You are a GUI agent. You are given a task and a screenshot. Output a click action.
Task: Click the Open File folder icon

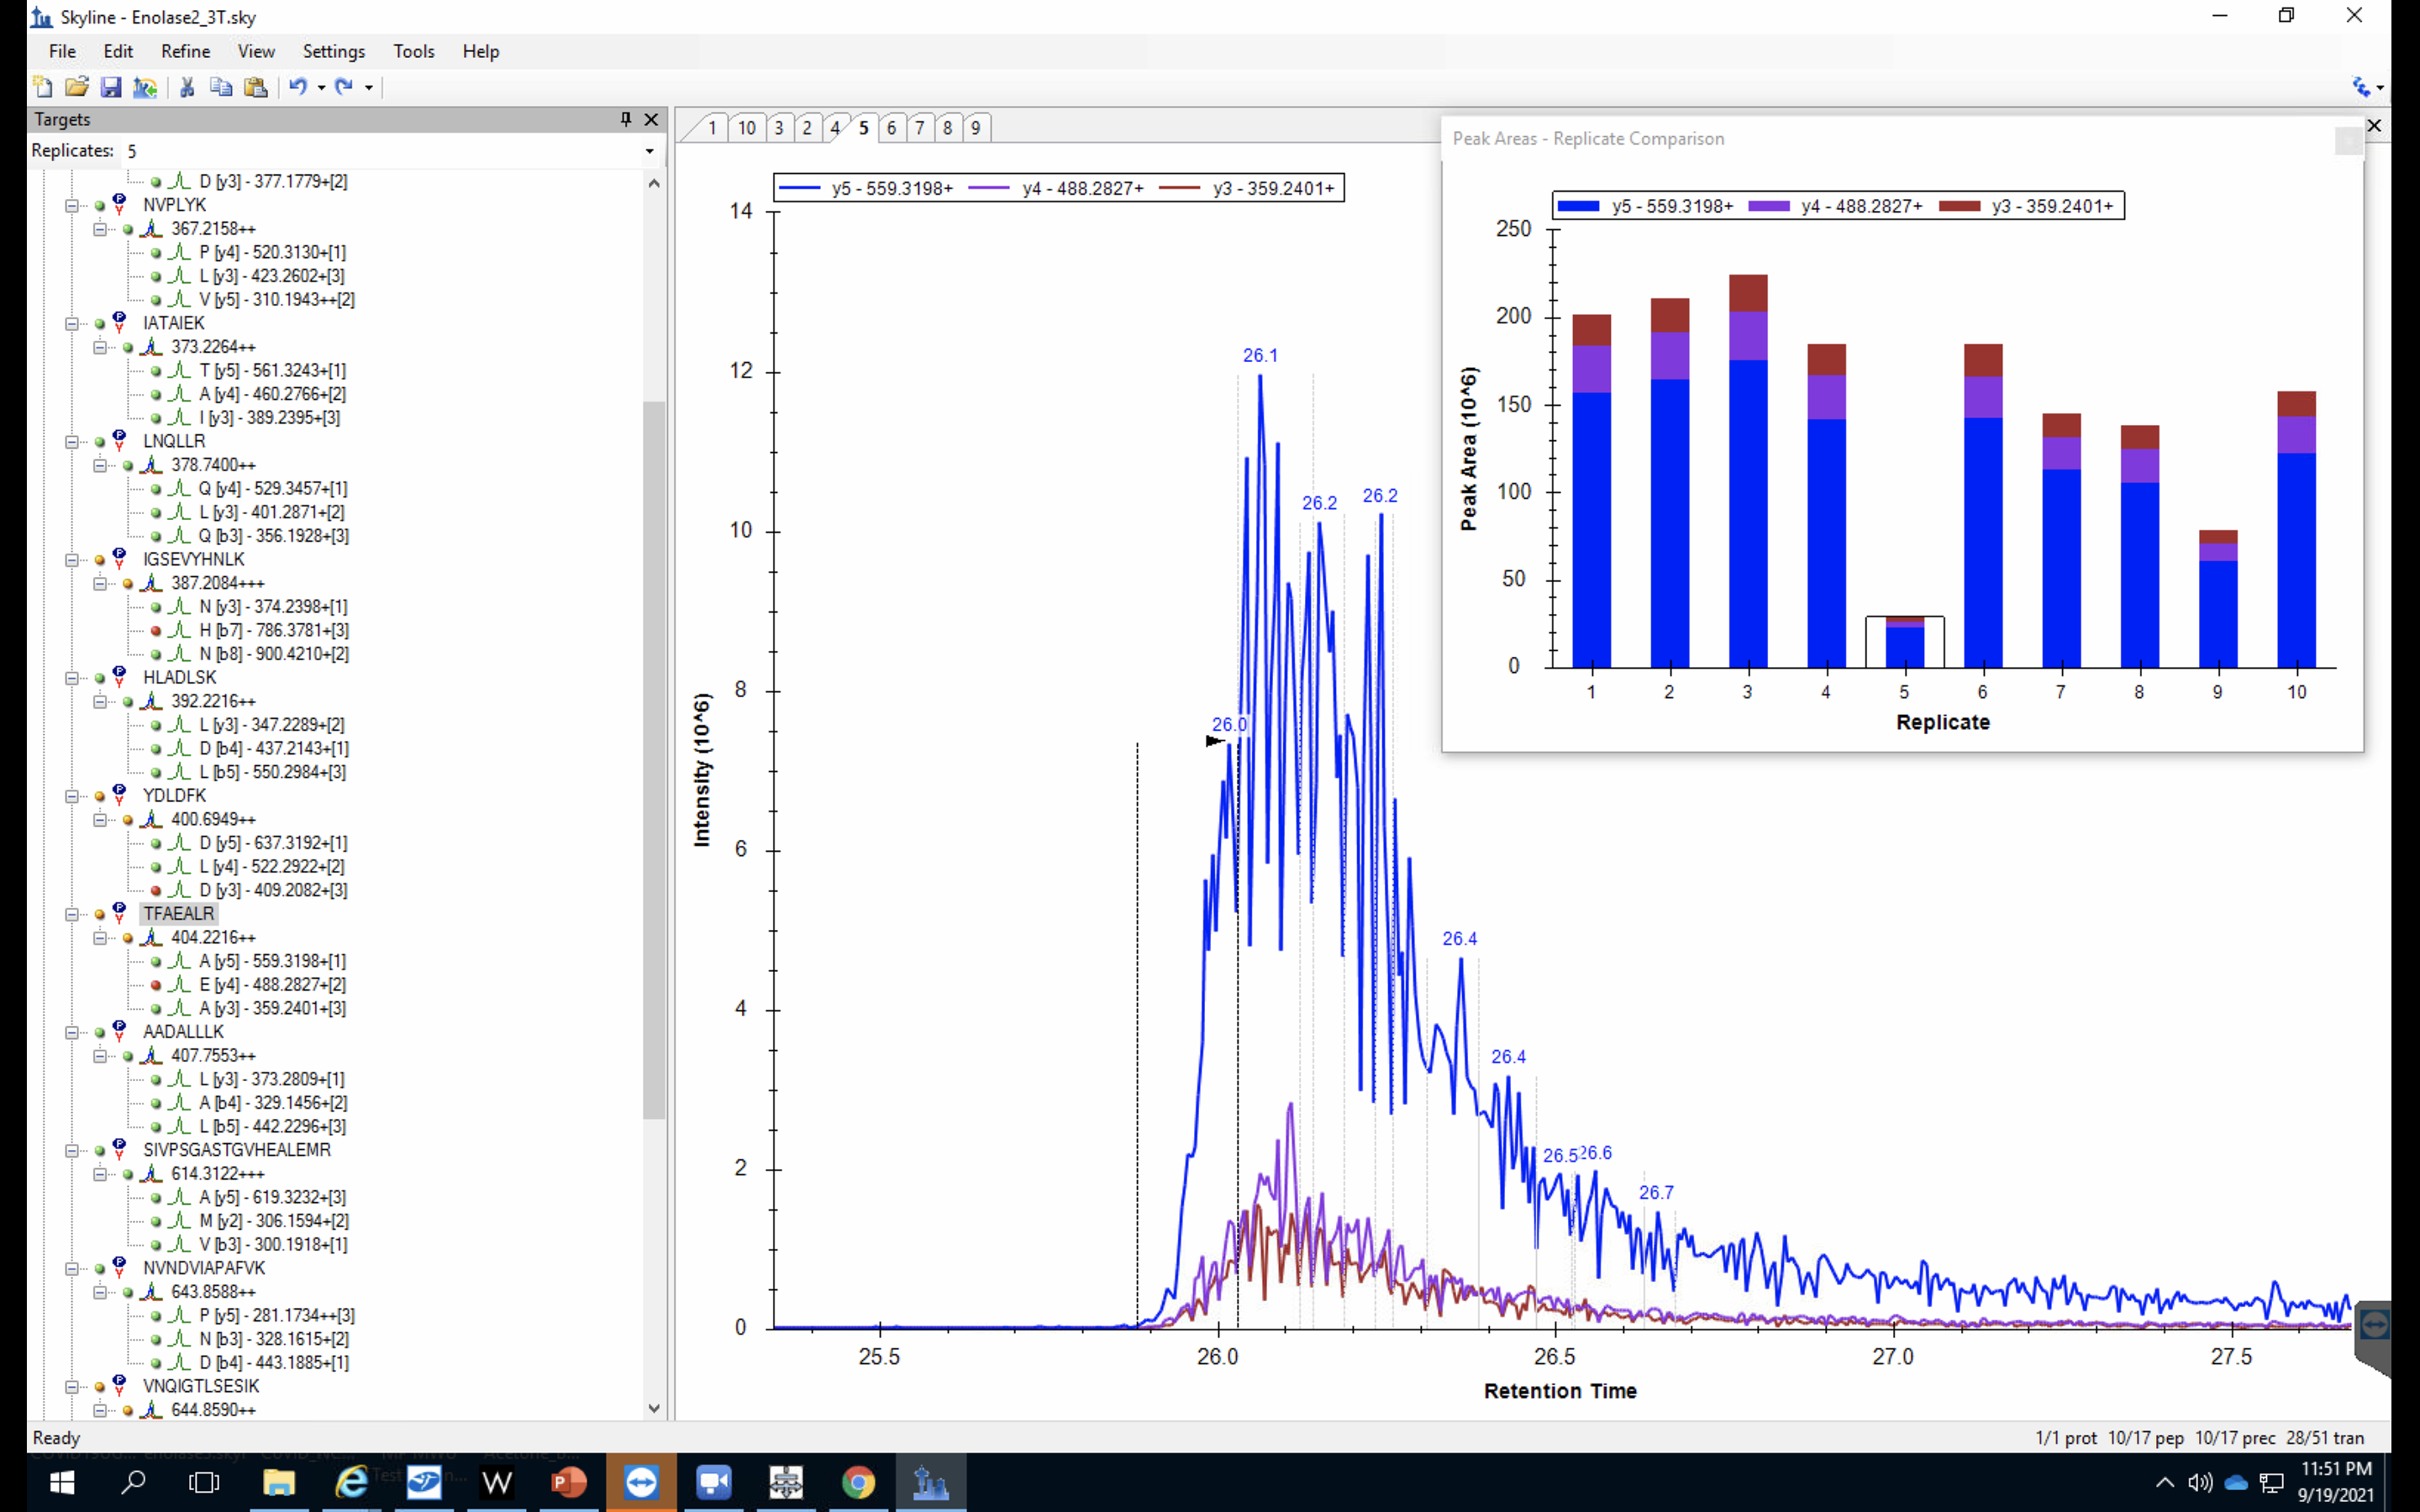(x=77, y=87)
